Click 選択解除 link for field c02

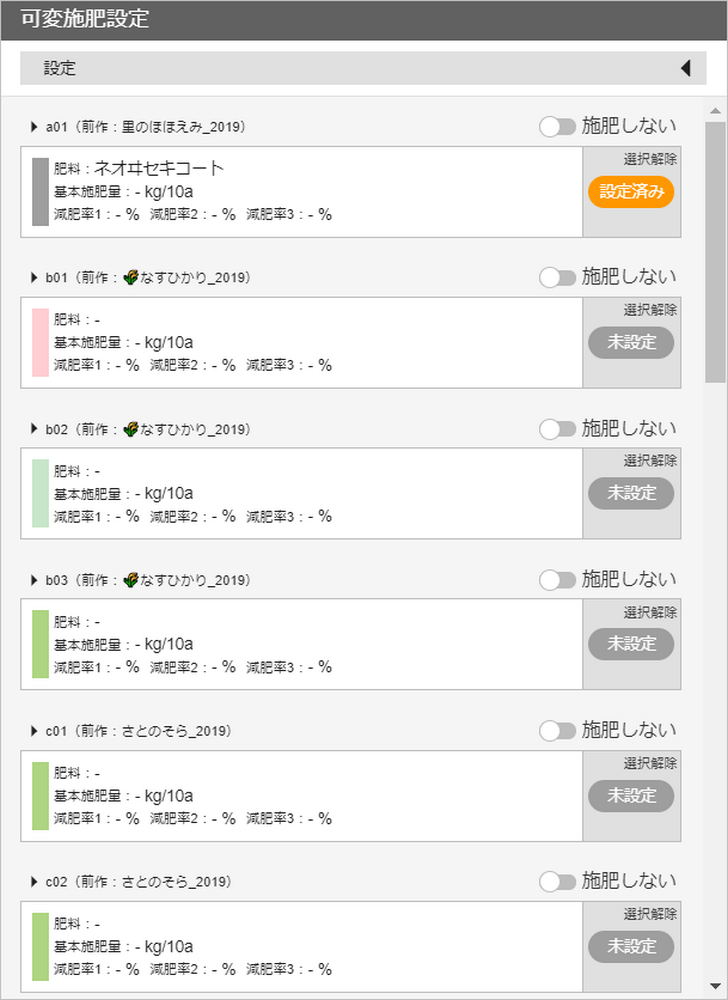point(650,914)
